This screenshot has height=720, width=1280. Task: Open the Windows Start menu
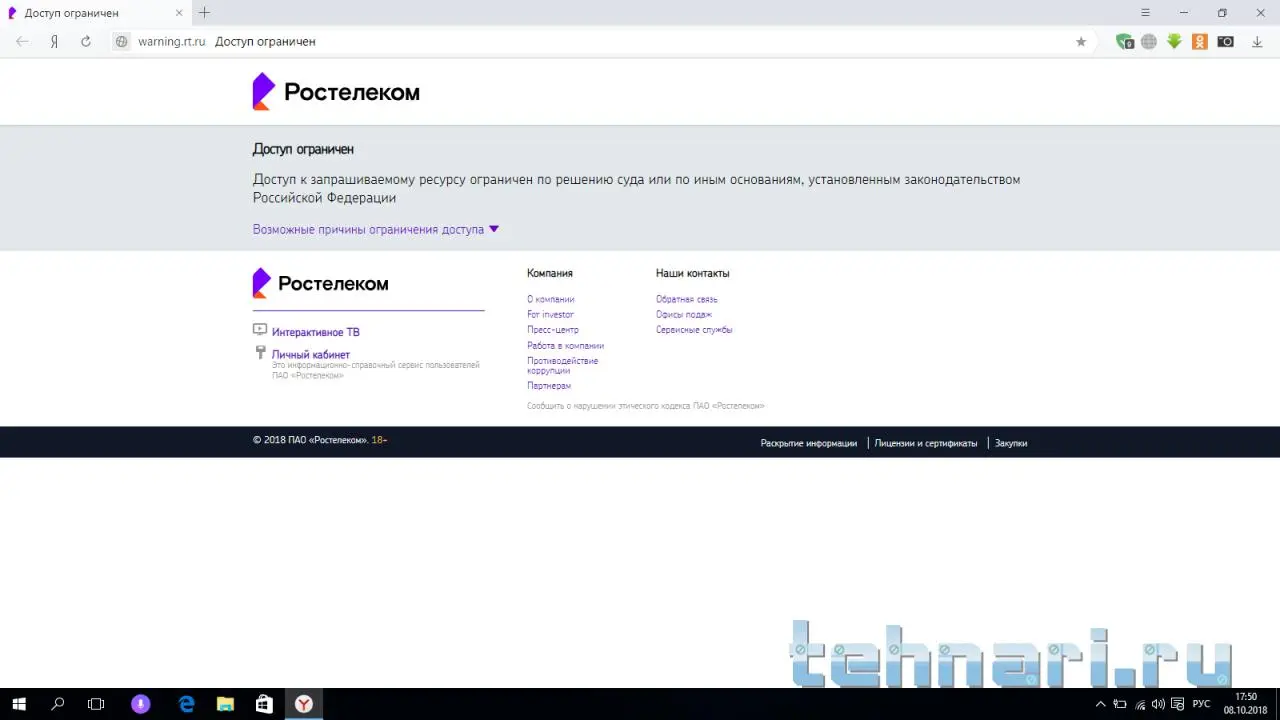(x=19, y=704)
